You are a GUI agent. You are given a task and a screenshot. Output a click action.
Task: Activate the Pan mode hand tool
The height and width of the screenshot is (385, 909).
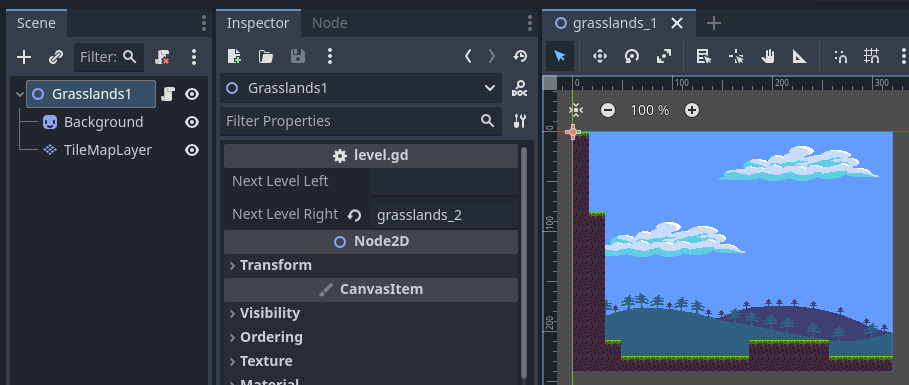coord(768,56)
